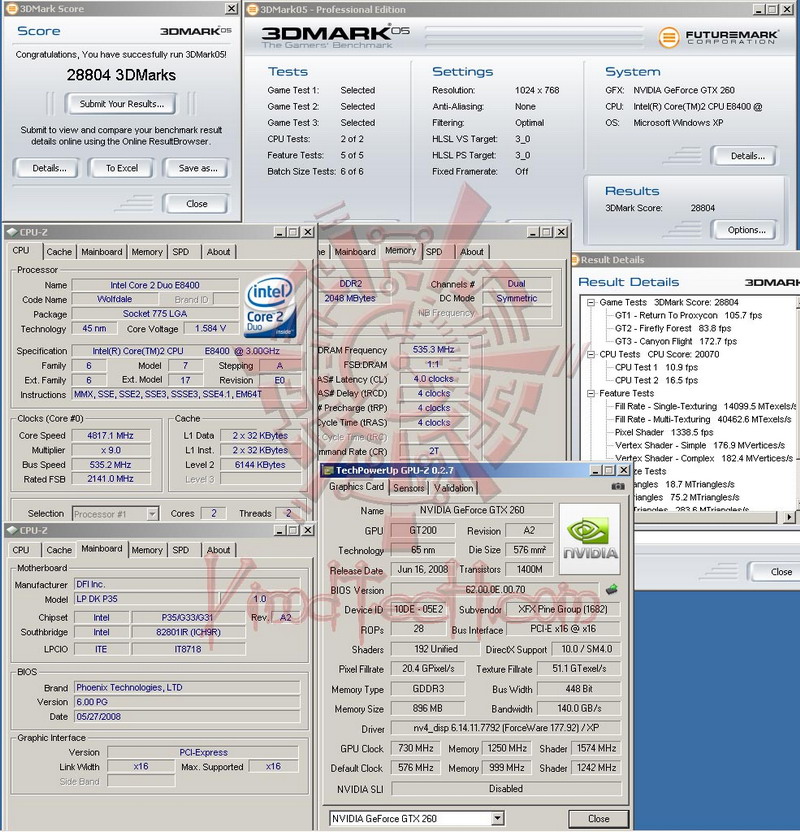800x832 pixels.
Task: Select Vertex Shader - Simple row
Action: [x=700, y=445]
